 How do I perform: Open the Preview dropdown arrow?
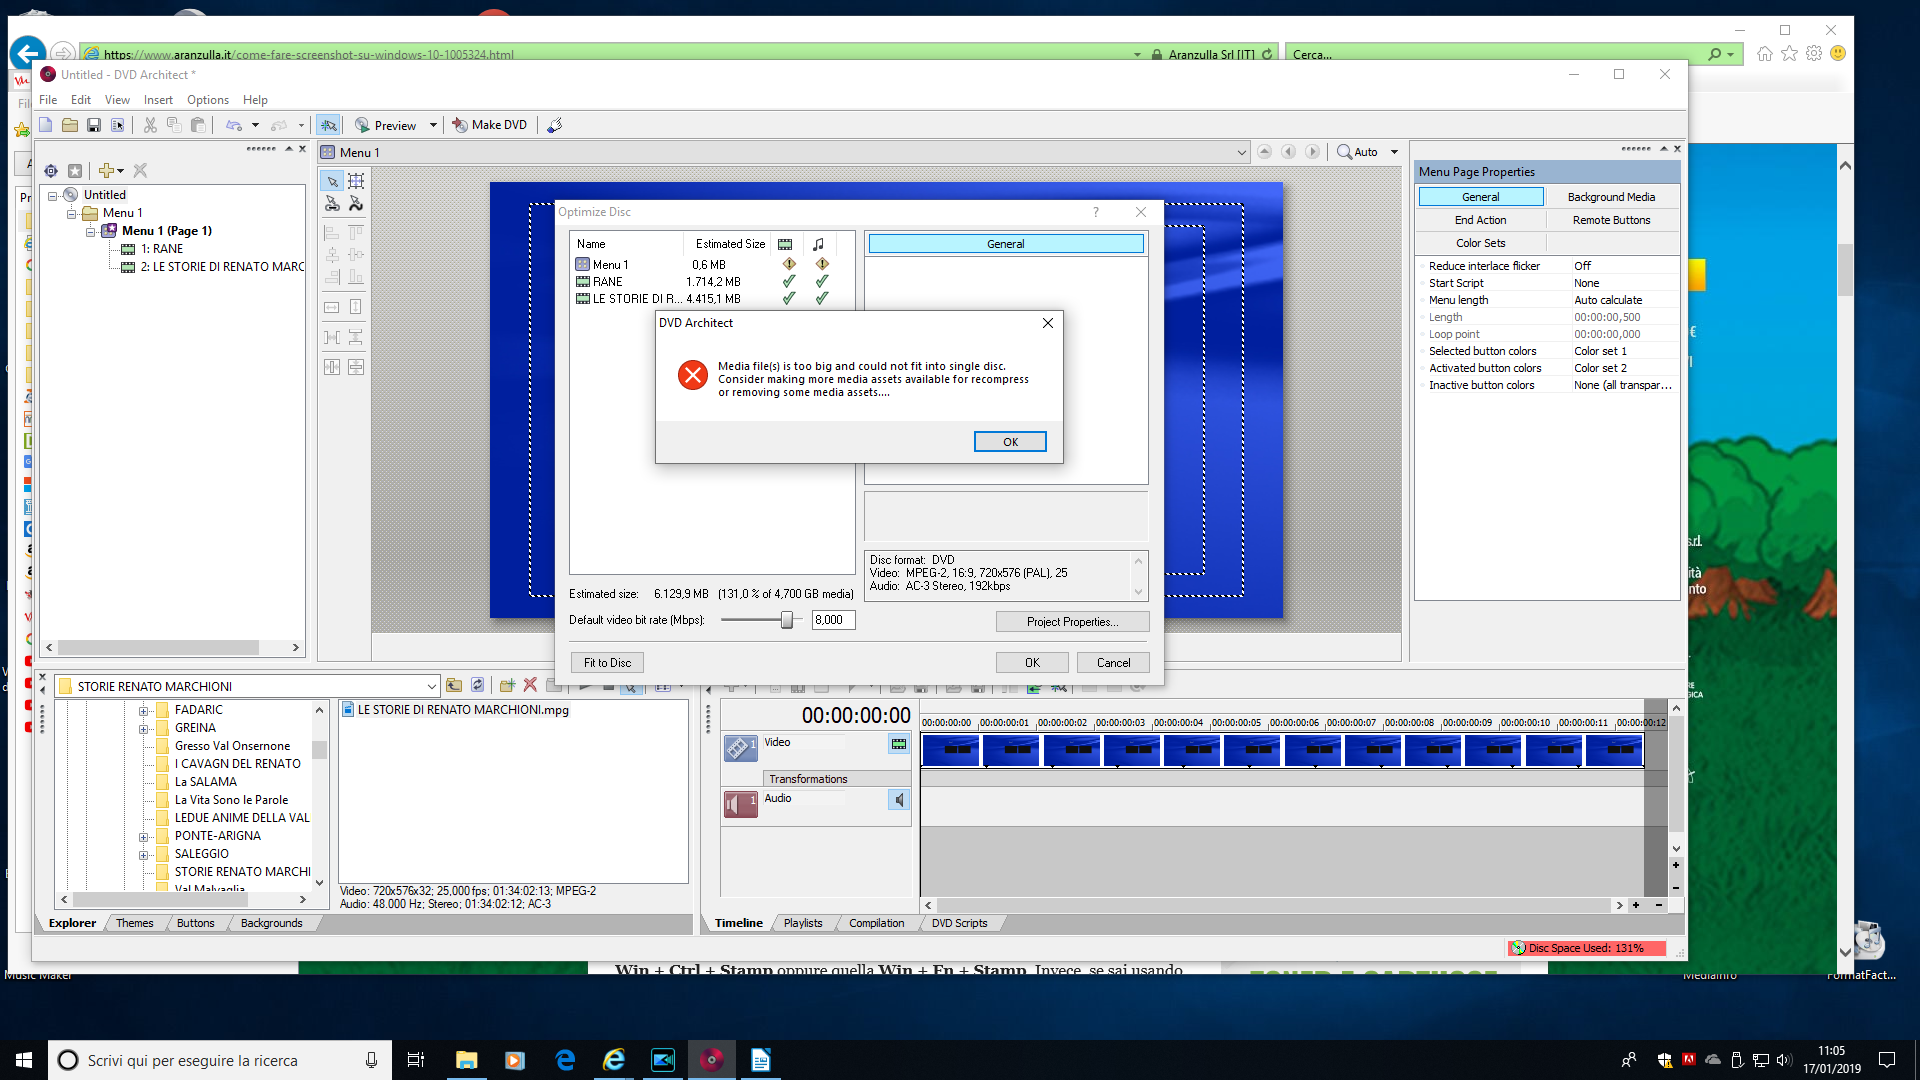(x=433, y=125)
